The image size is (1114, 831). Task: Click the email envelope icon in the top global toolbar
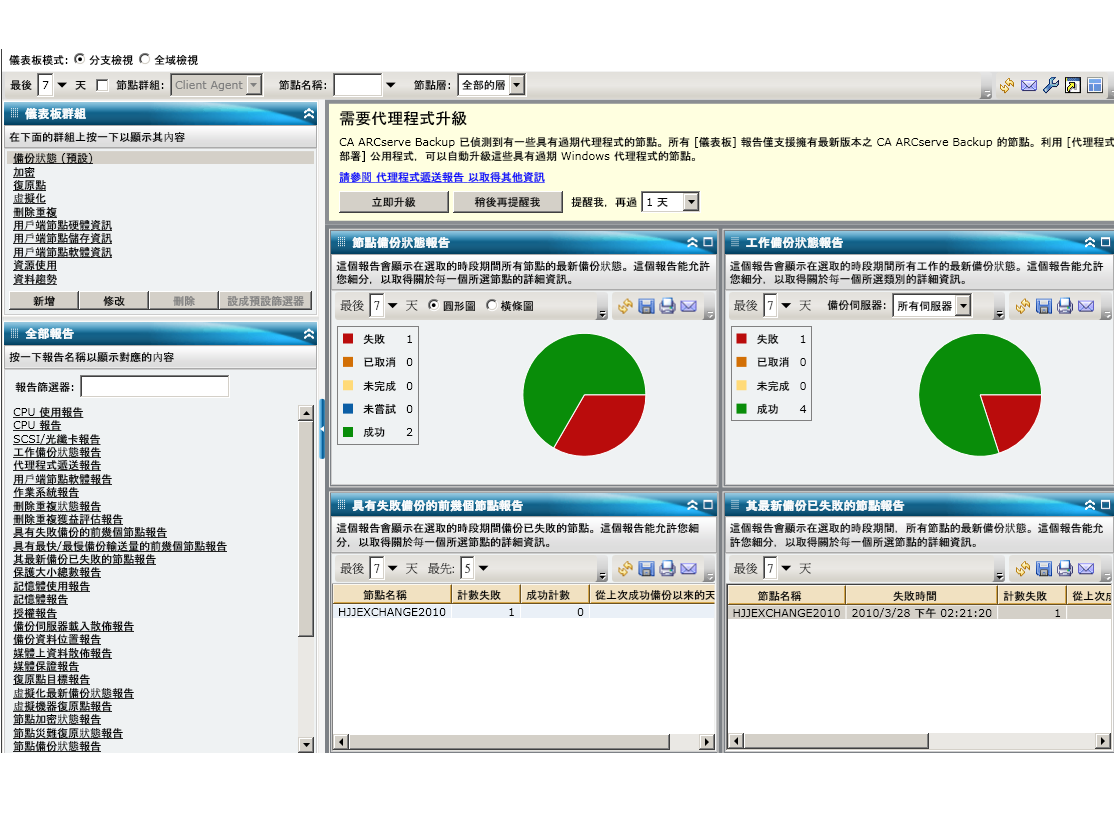tap(1029, 86)
